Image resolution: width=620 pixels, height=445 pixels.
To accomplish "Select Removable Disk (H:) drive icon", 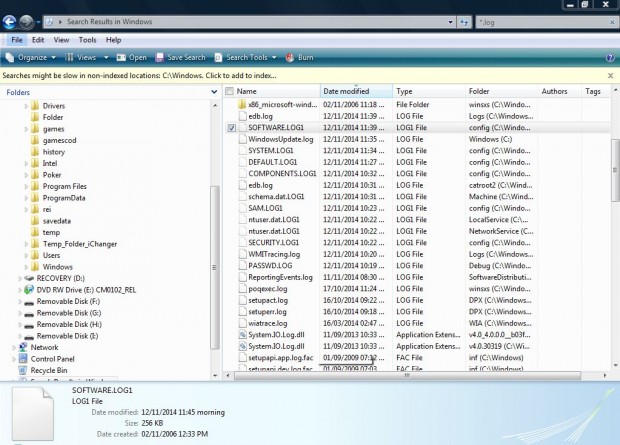I will [29, 325].
